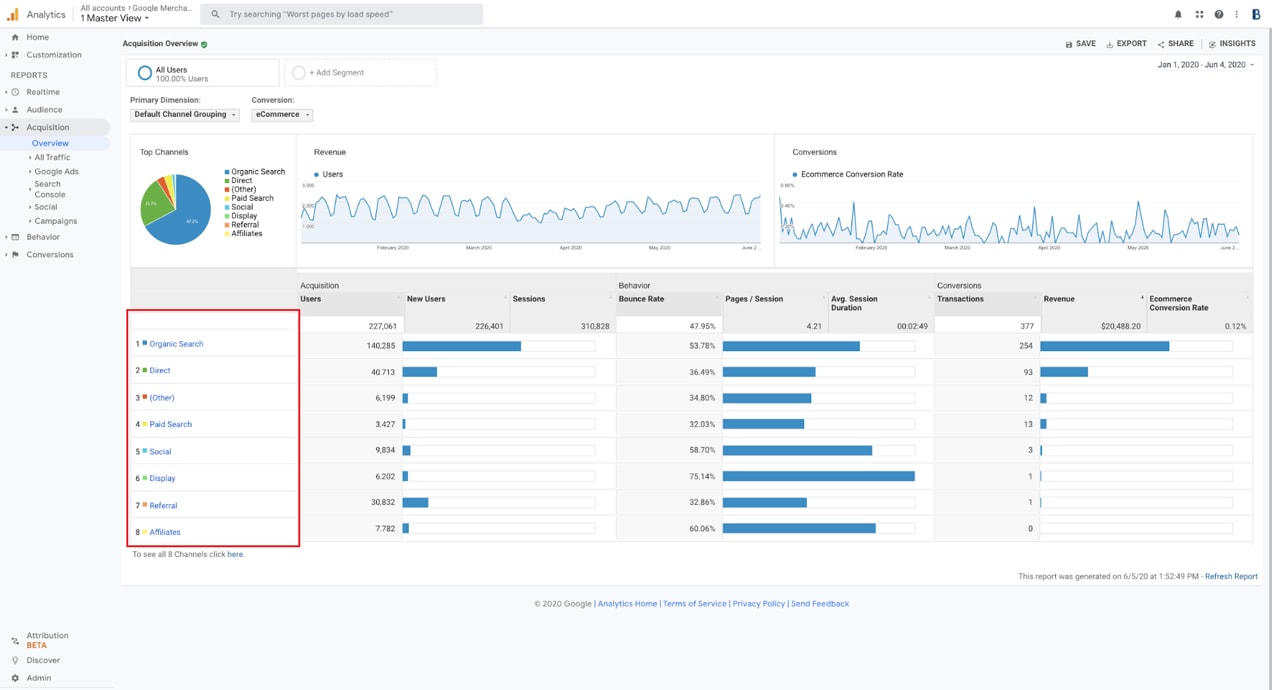
Task: Expand the Jan 1 - Jun 4 date range picker
Action: 1204,64
